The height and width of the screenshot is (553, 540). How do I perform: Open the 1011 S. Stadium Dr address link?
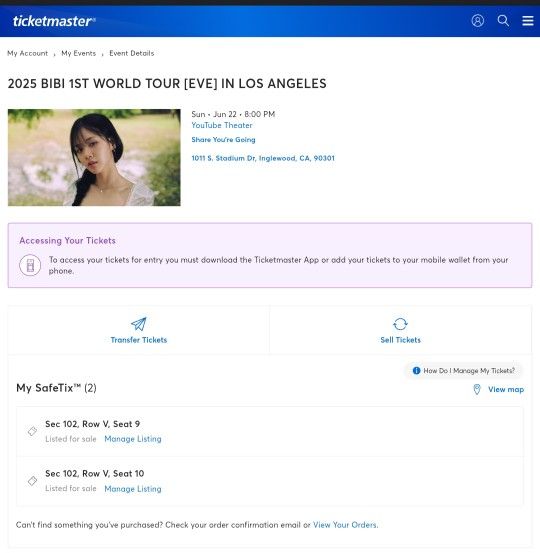[263, 158]
